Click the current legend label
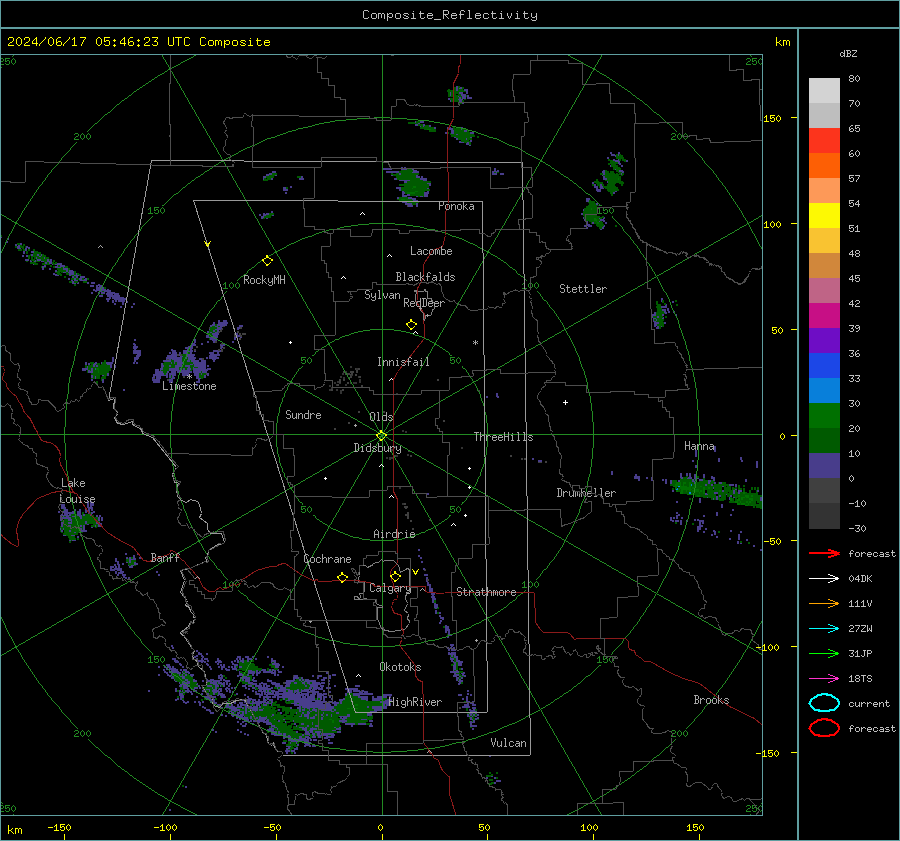 click(869, 703)
